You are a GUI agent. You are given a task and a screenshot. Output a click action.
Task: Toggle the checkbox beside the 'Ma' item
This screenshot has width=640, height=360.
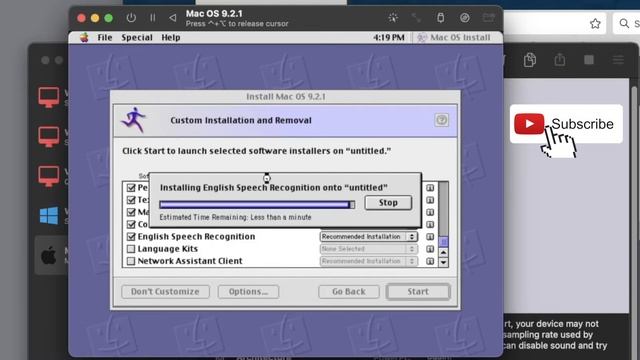coord(131,212)
